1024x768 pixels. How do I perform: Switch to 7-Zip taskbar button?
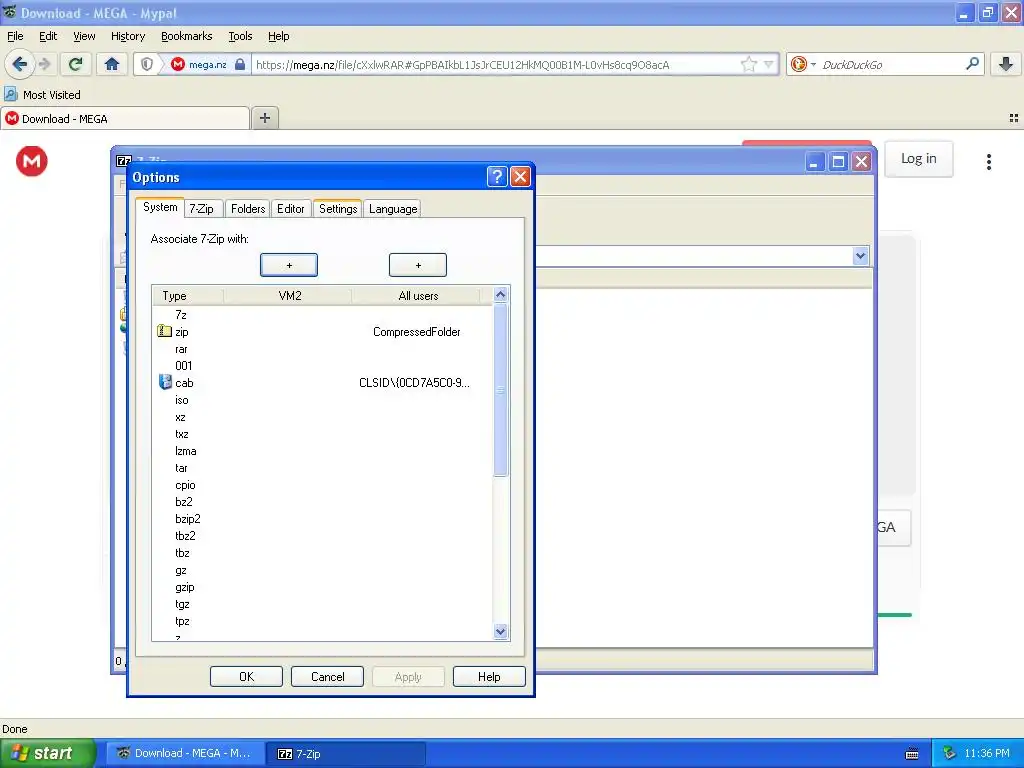tap(345, 754)
